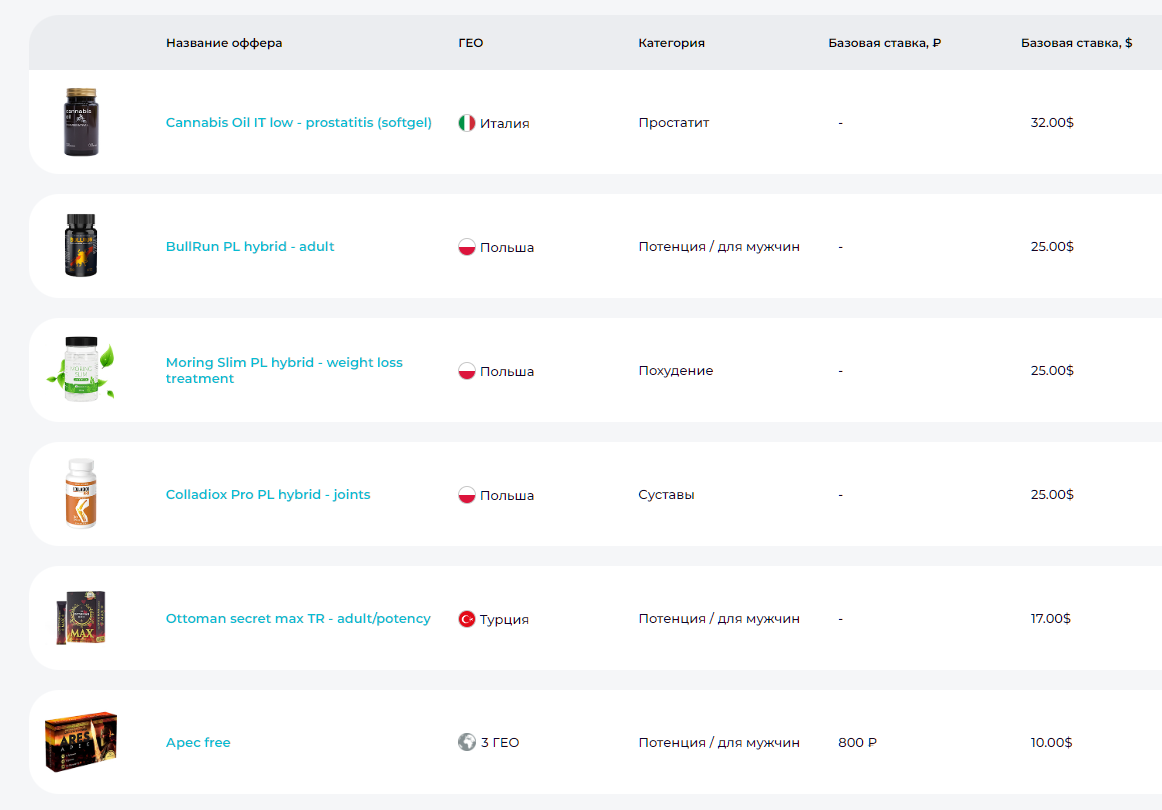
Task: Click the Cannabis Oil bottle thumbnail
Action: (81, 121)
